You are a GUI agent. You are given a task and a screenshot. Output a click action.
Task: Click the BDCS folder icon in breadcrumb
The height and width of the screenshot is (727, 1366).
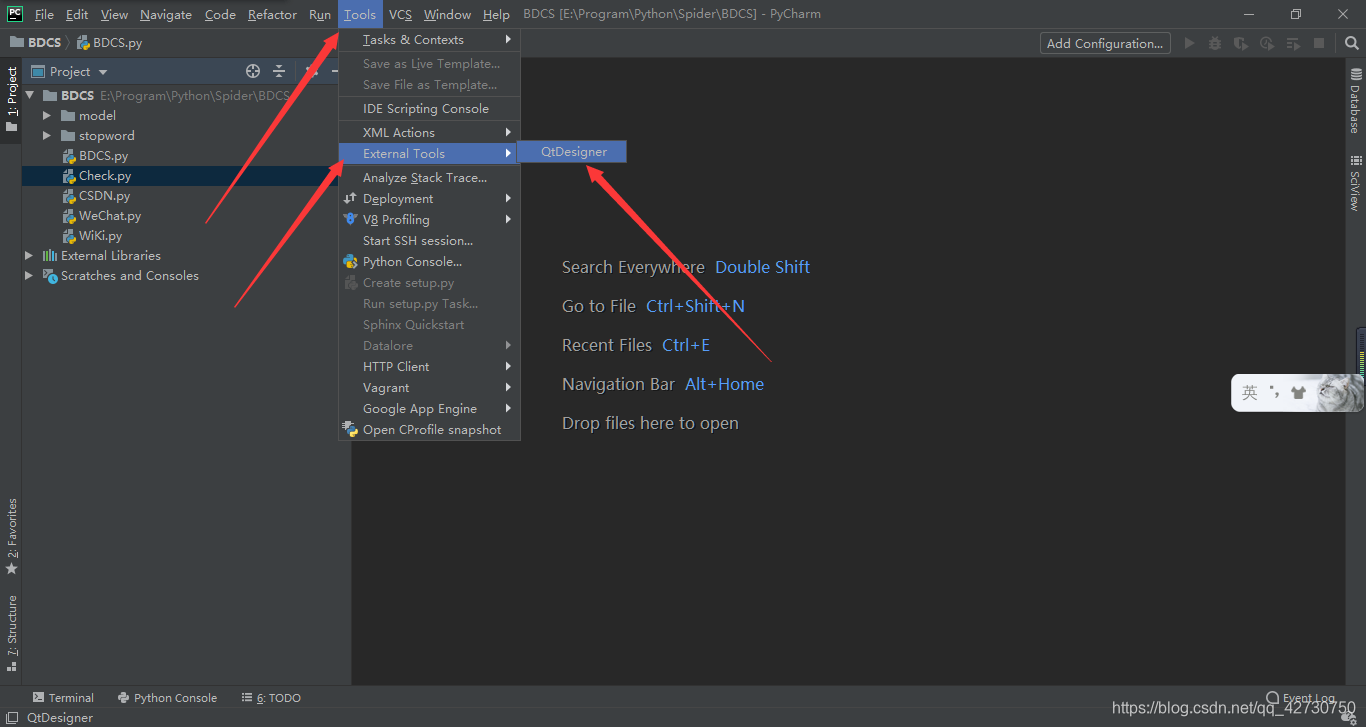pos(17,43)
